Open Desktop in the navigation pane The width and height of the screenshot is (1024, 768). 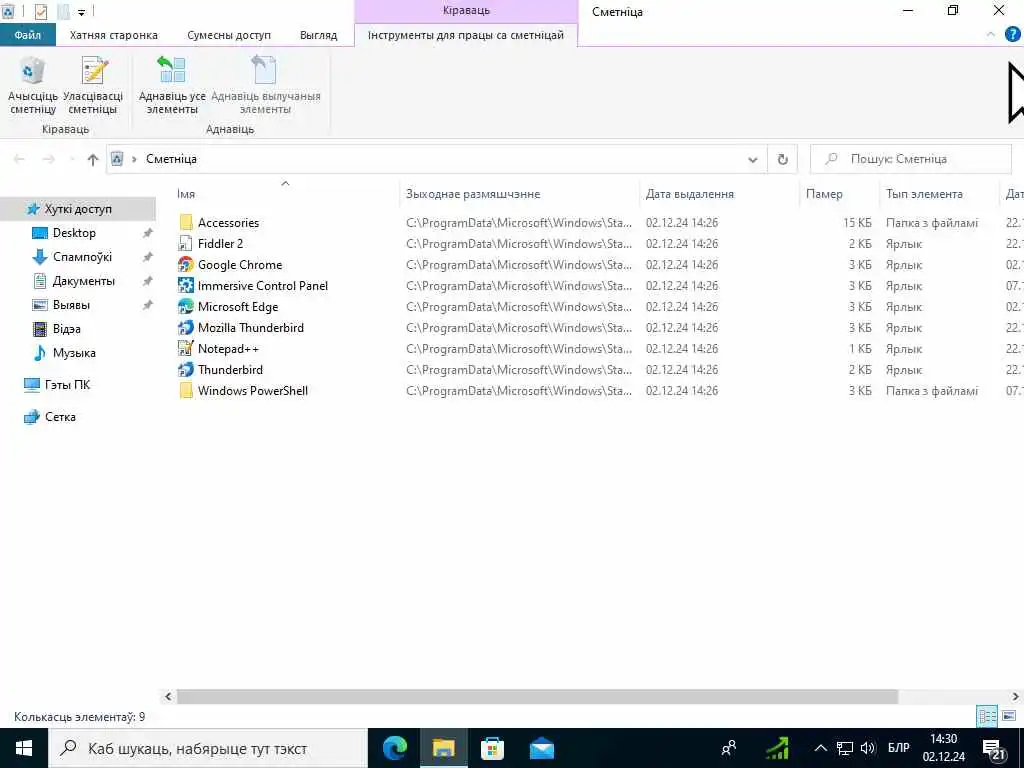click(x=74, y=233)
